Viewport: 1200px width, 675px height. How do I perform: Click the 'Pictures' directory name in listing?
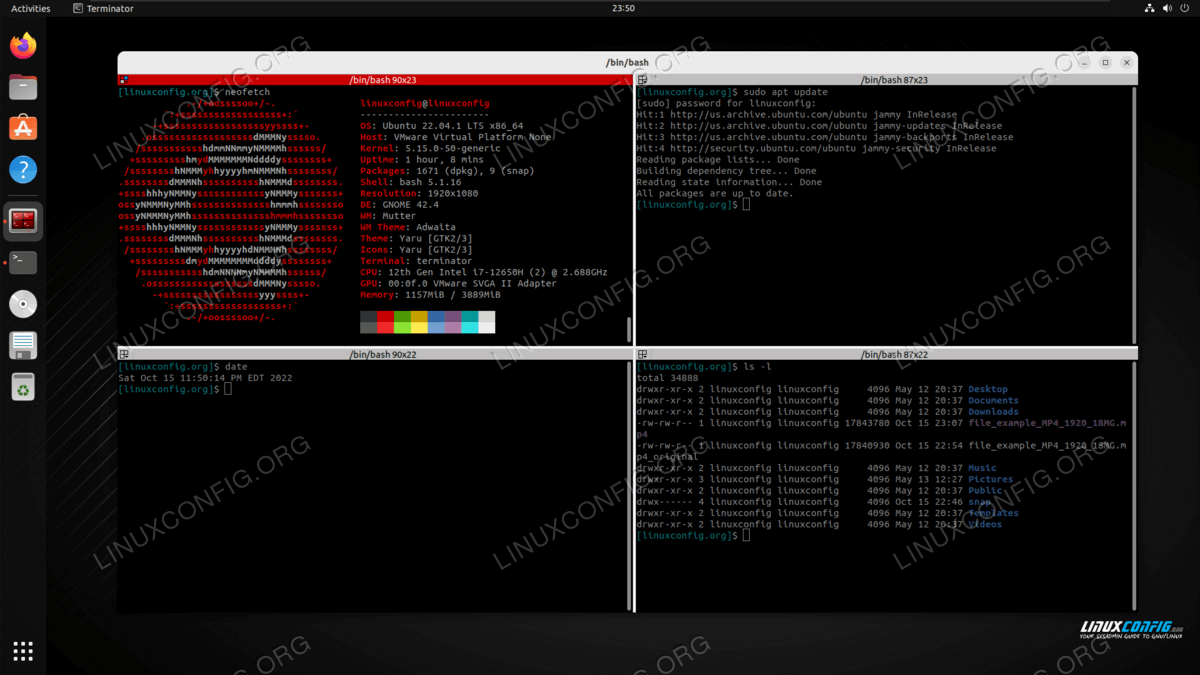pos(991,479)
